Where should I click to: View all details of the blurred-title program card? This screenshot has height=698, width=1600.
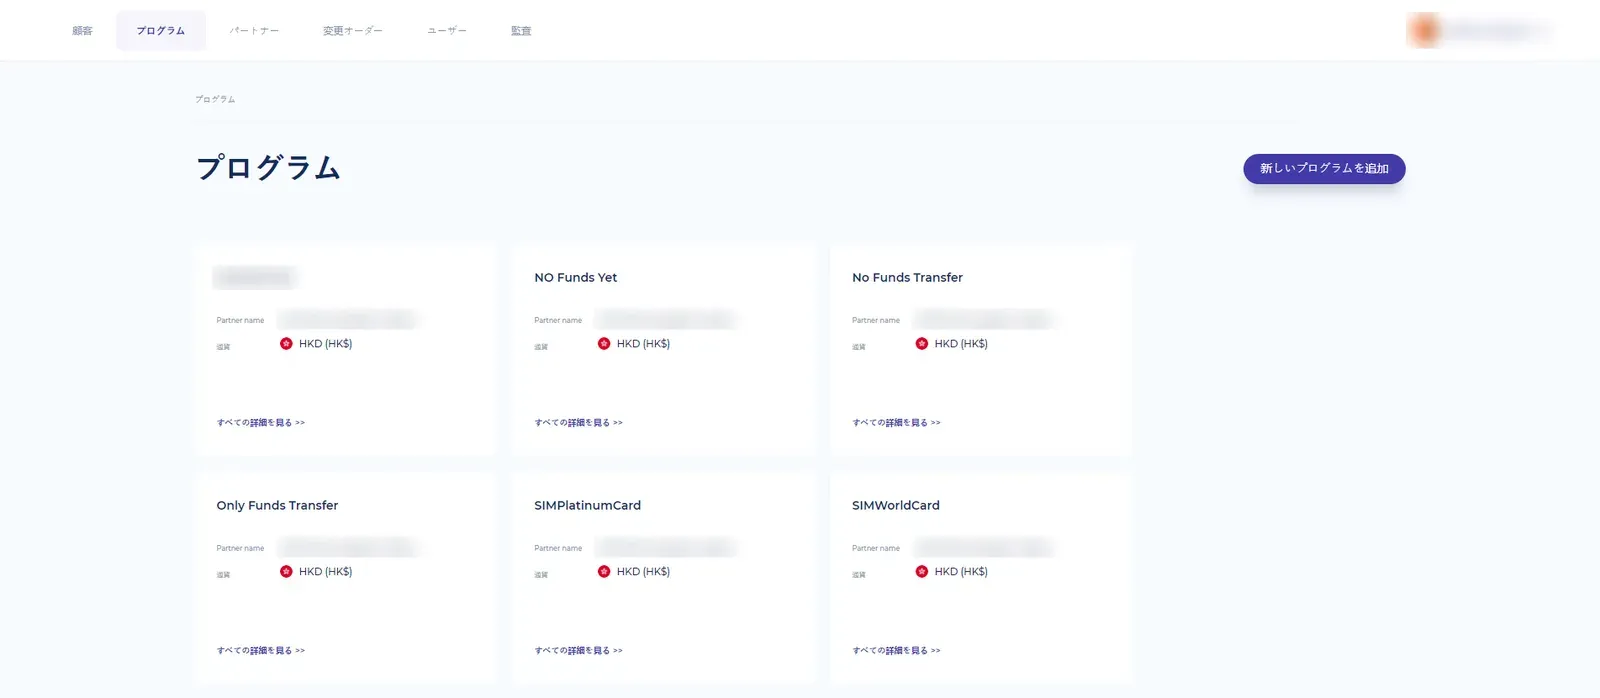click(261, 423)
